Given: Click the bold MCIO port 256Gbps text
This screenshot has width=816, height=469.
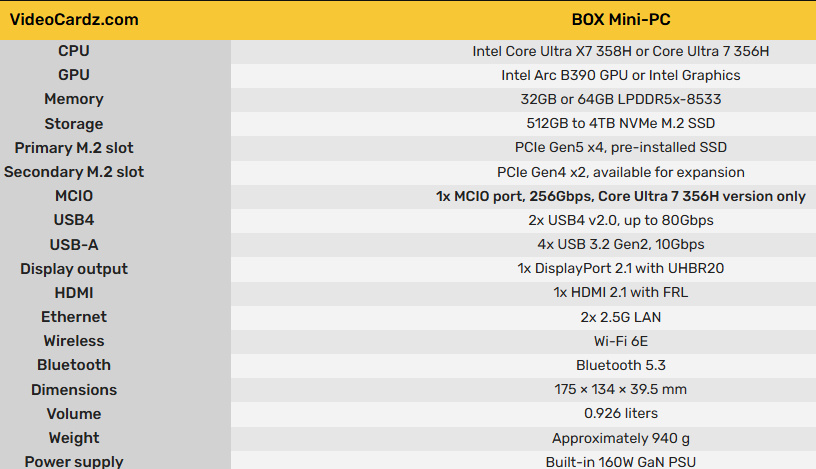Looking at the screenshot, I should [621, 196].
